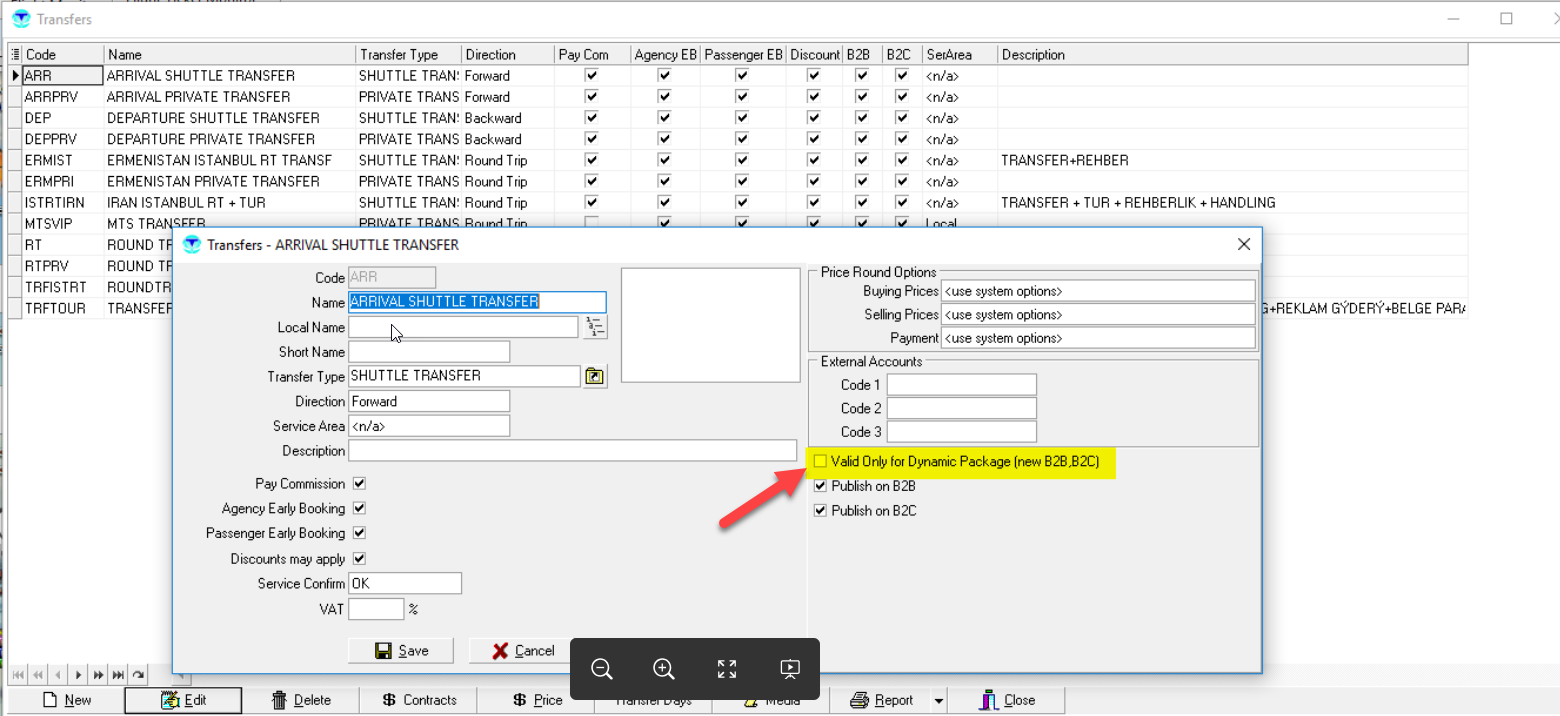Click into the Local Name field

click(x=463, y=327)
